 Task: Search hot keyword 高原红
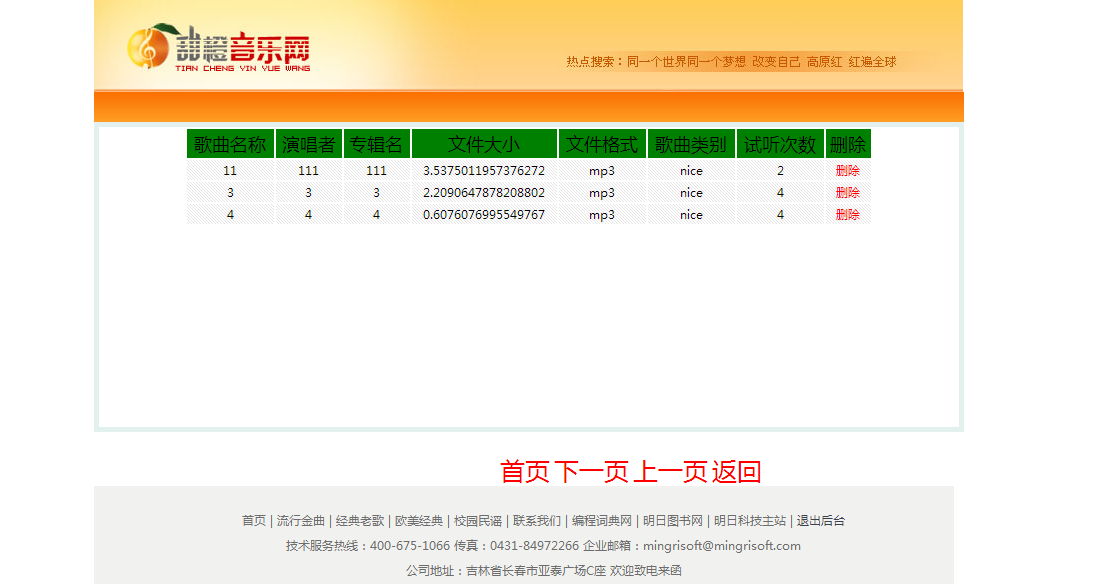(x=824, y=62)
